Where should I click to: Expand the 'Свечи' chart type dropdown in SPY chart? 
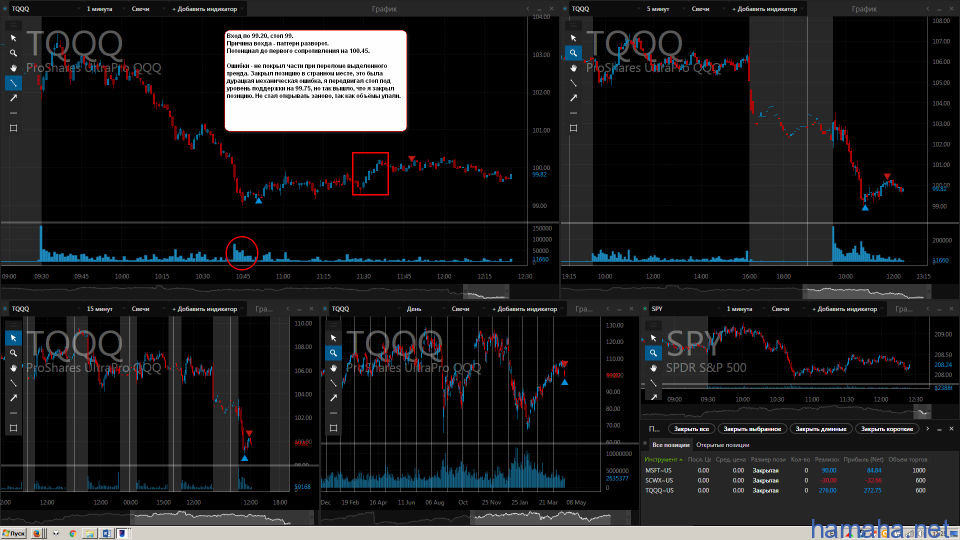click(781, 309)
